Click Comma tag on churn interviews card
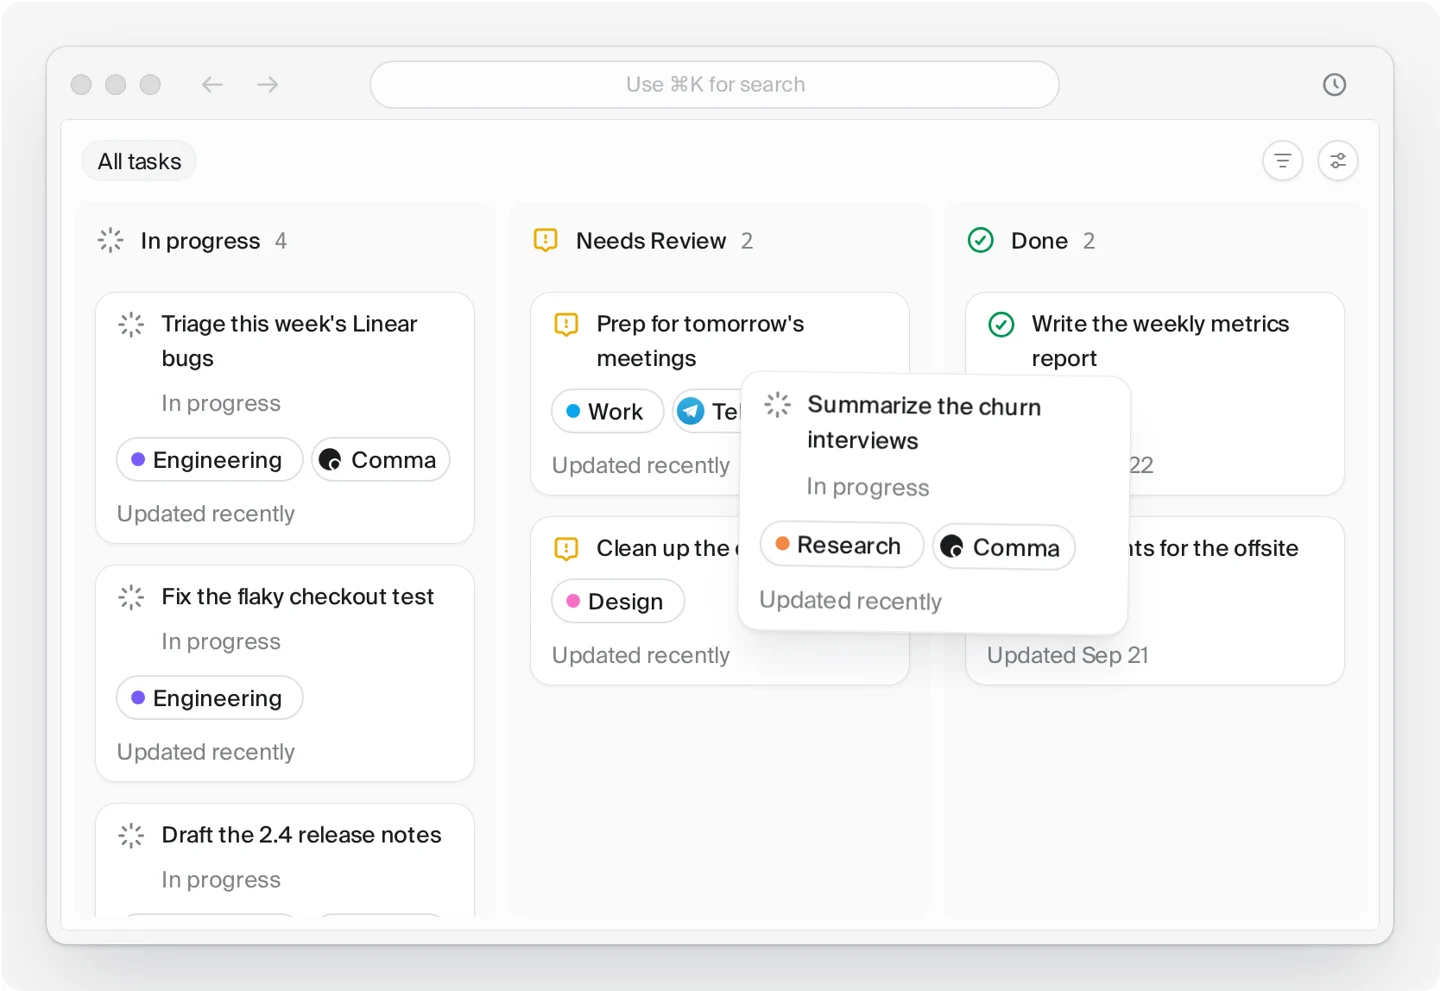Screen dimensions: 1440x991 [x=1004, y=547]
